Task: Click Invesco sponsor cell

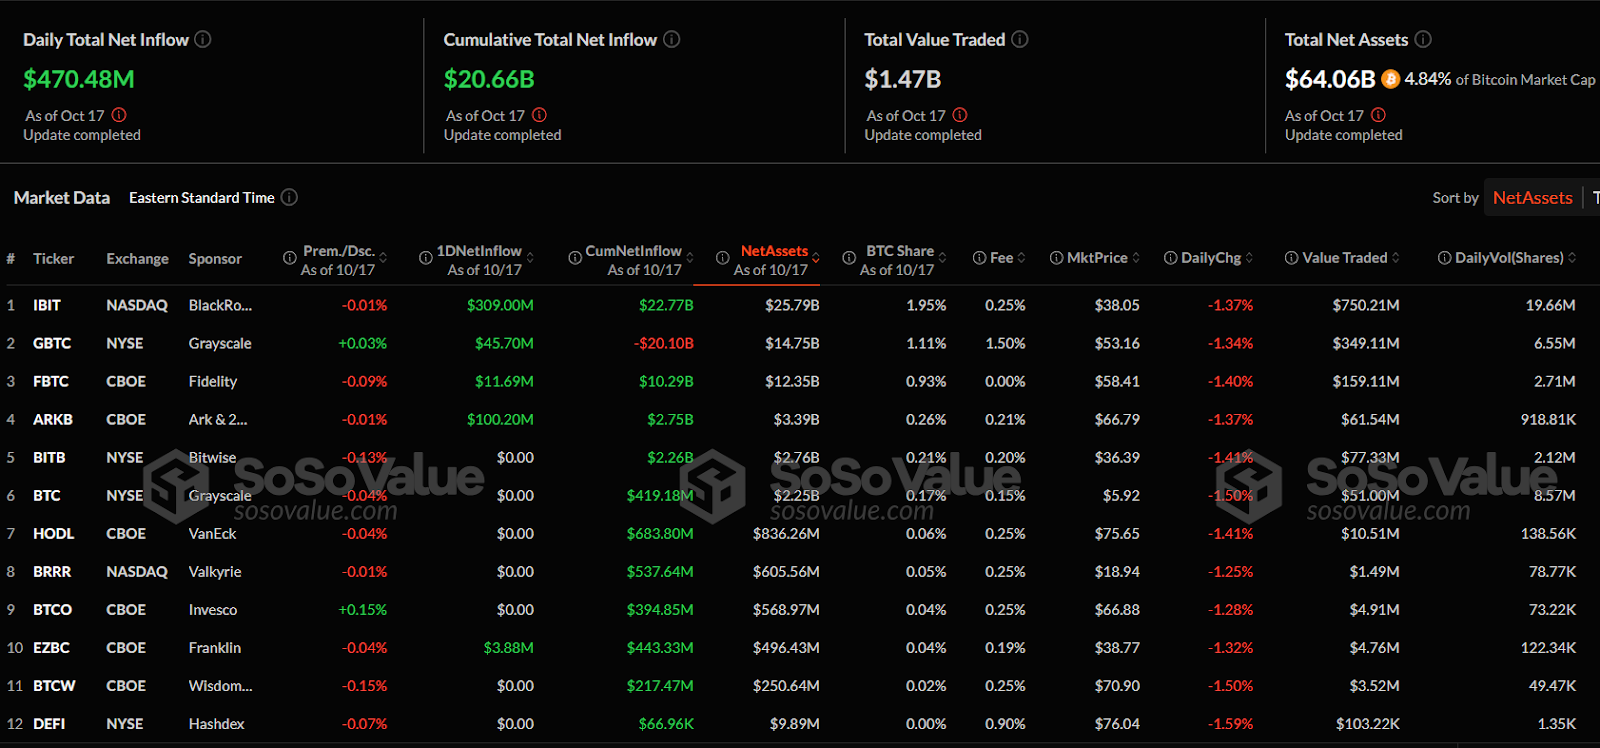Action: 213,609
